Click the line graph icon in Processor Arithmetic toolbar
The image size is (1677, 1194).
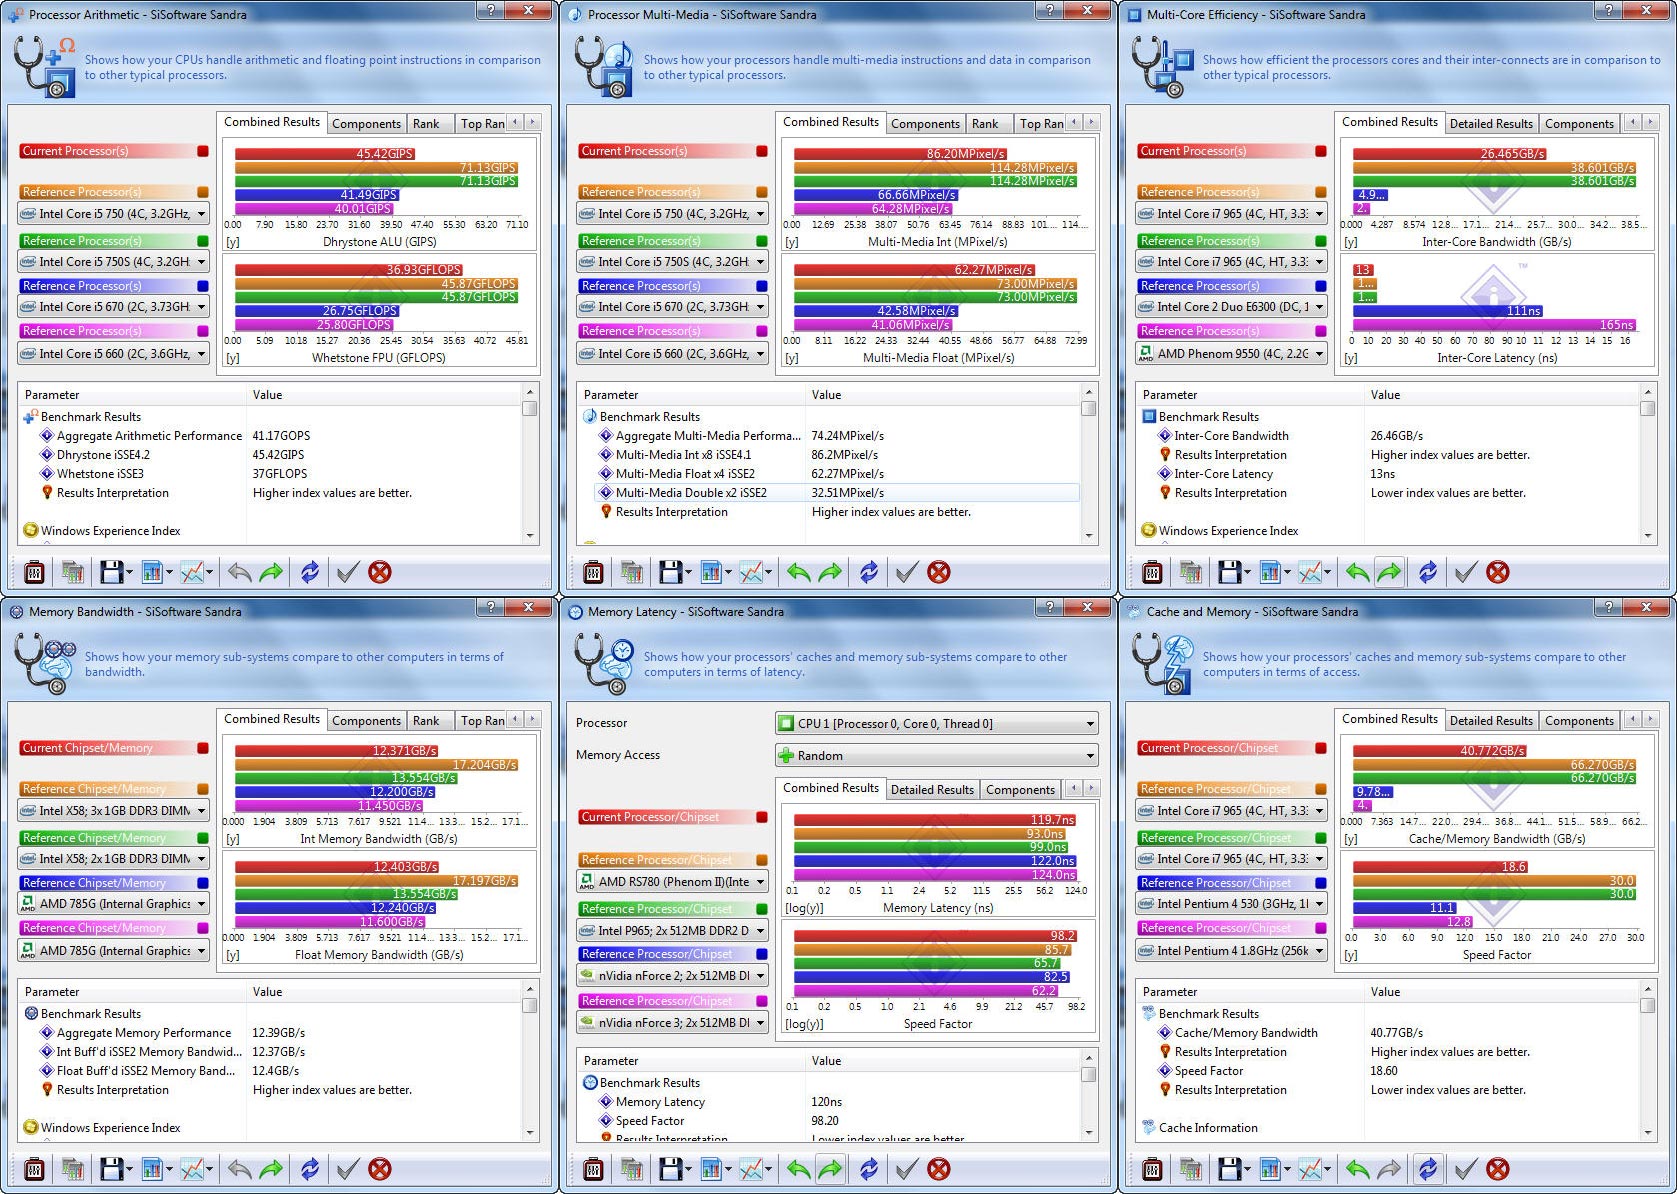[193, 572]
